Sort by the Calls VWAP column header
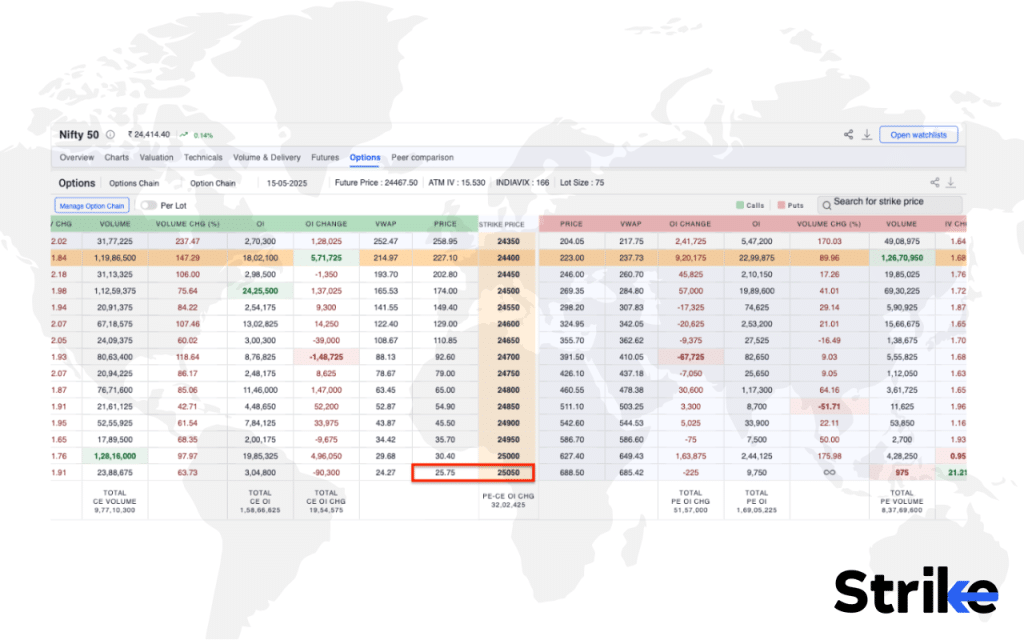 385,224
